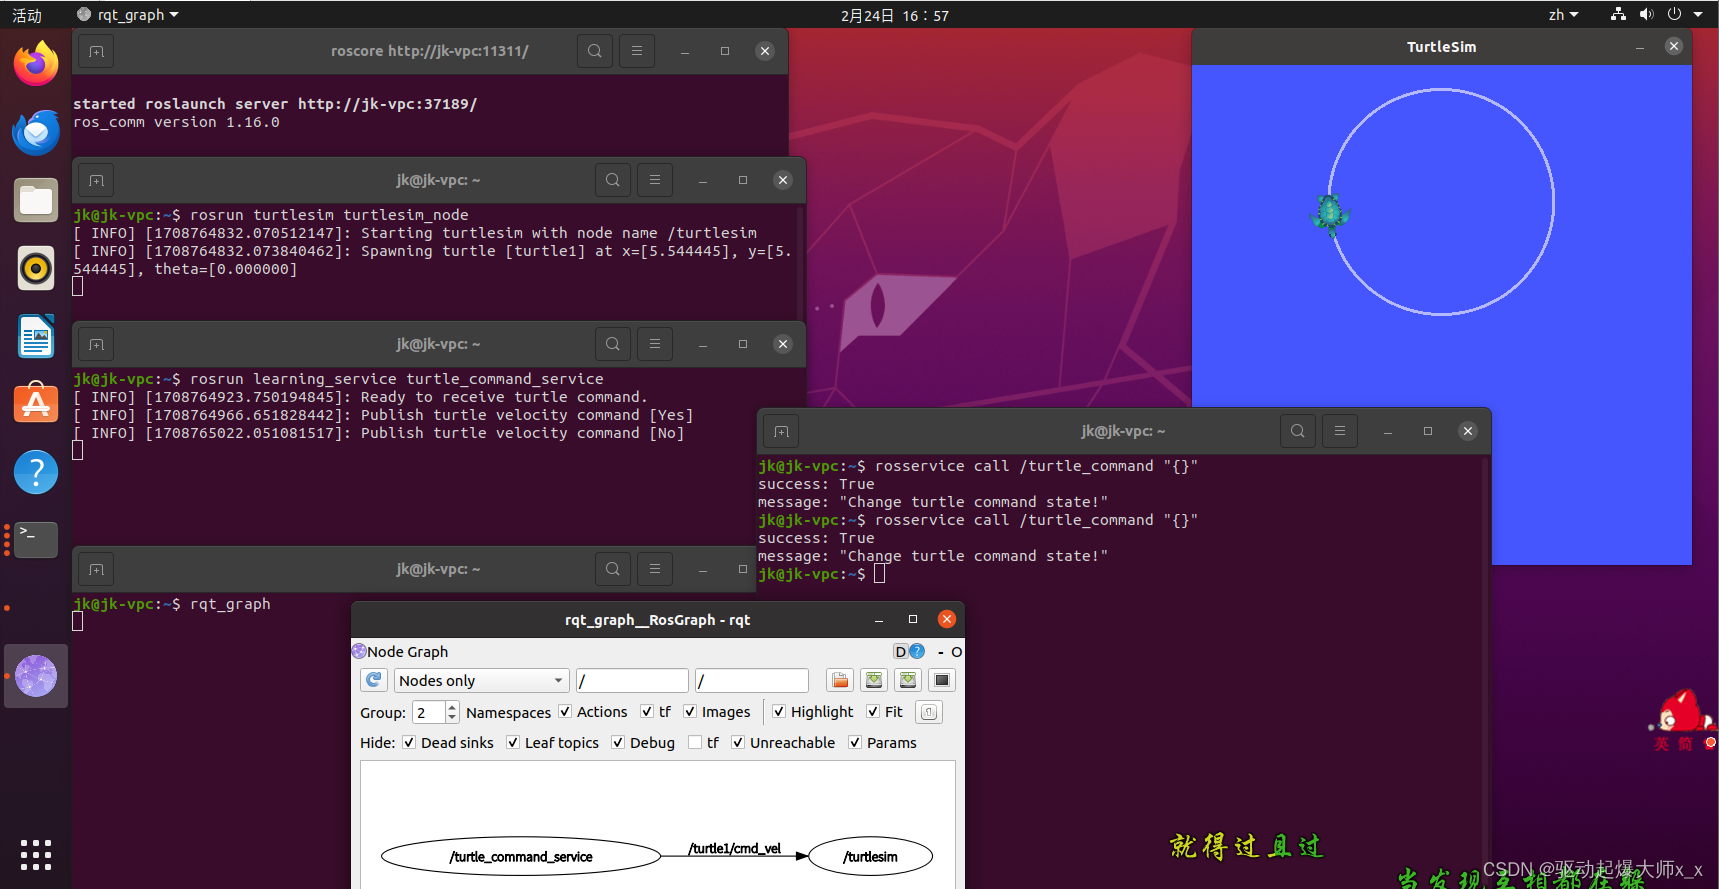
Task: Open the Node Graph help button
Action: click(x=917, y=651)
